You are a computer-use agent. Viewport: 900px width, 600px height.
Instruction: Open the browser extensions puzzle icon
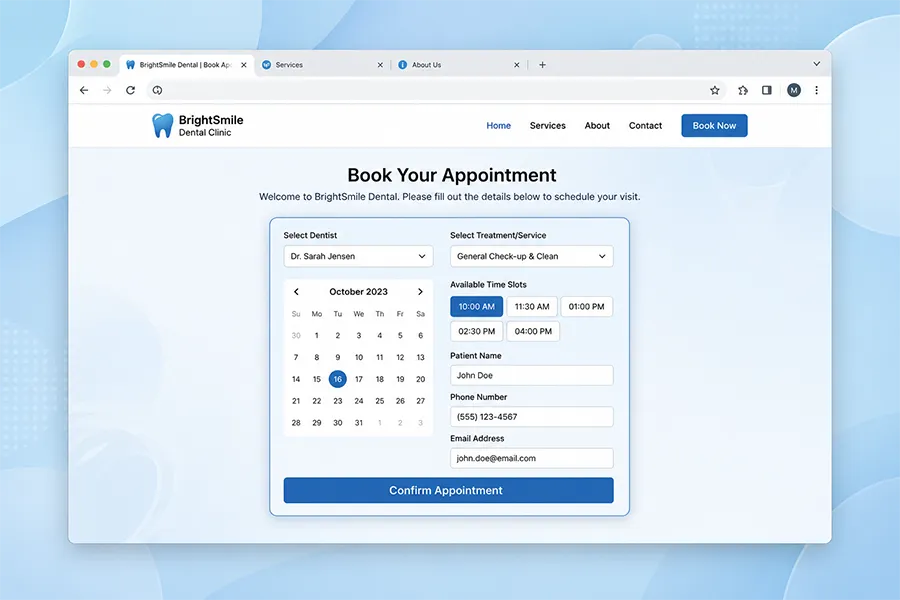pyautogui.click(x=743, y=90)
